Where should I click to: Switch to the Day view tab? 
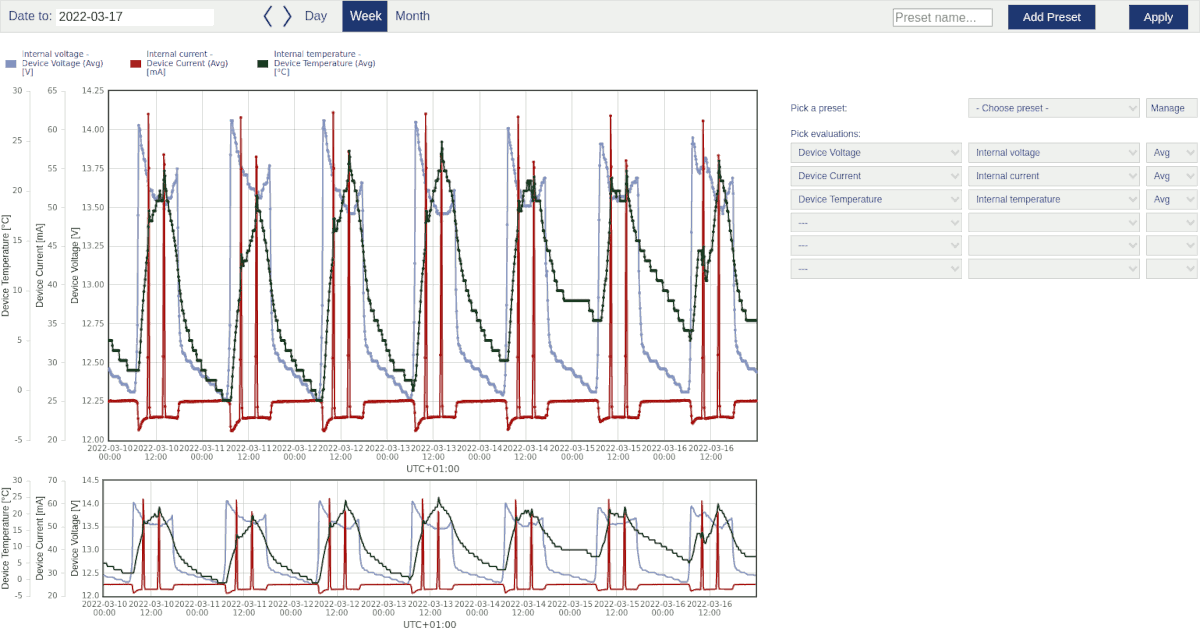point(316,16)
